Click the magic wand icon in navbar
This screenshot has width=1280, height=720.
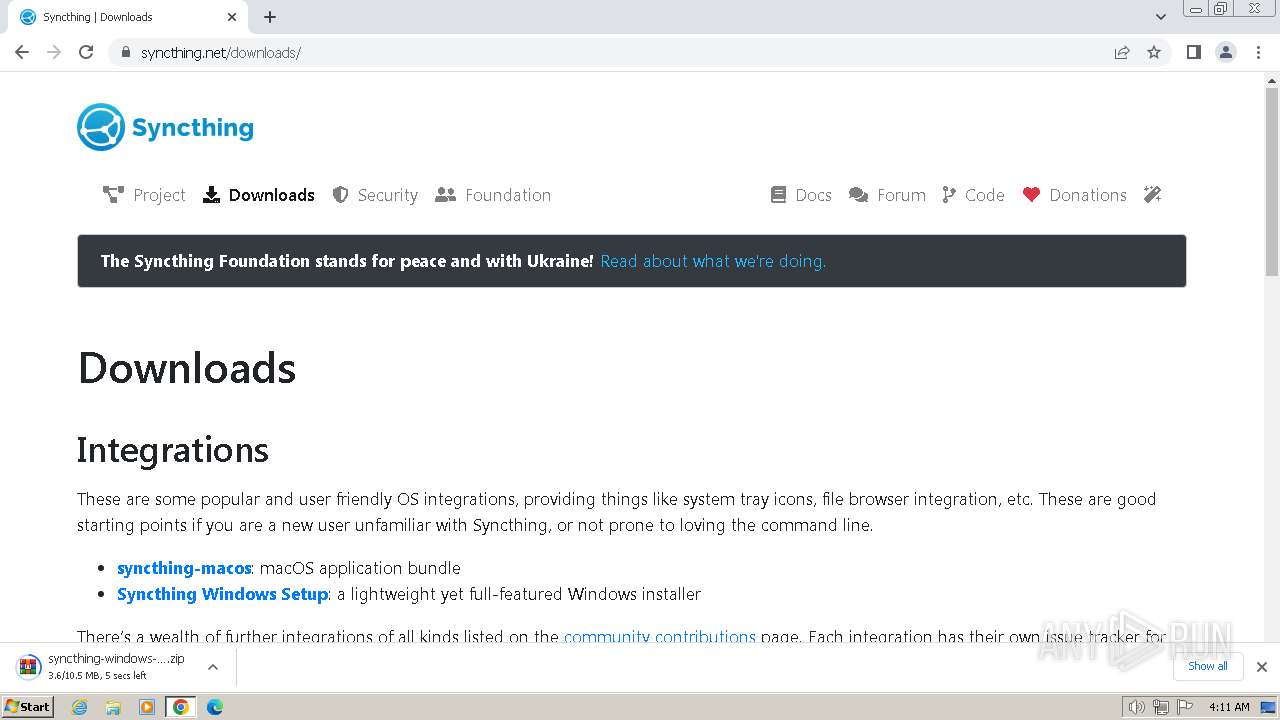click(x=1153, y=195)
